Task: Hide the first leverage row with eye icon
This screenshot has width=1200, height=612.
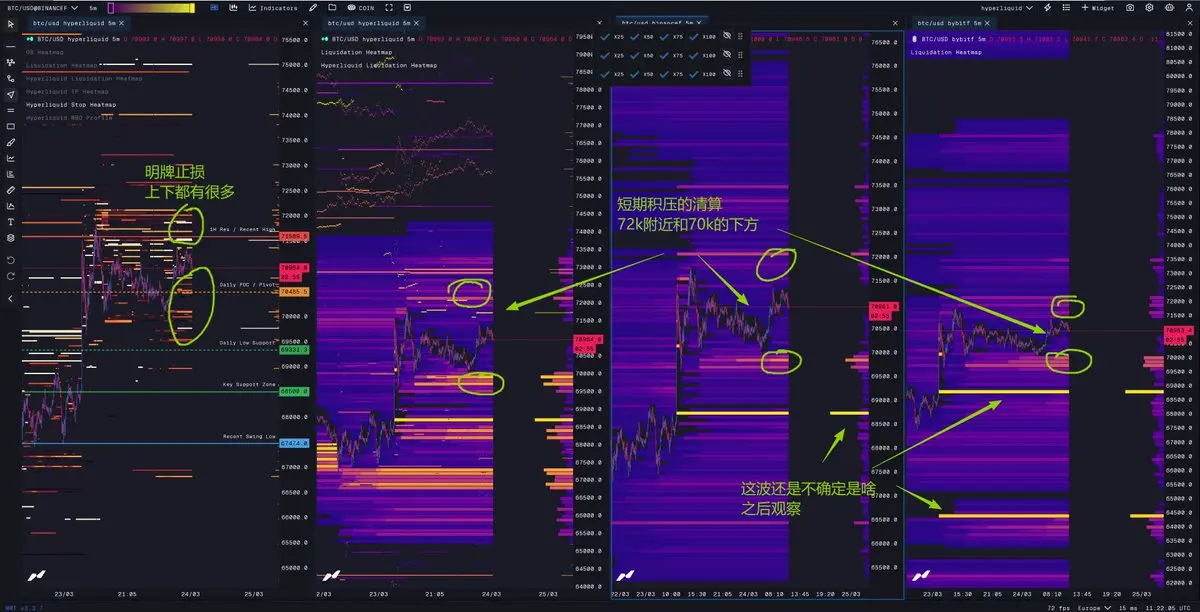Action: coord(727,36)
